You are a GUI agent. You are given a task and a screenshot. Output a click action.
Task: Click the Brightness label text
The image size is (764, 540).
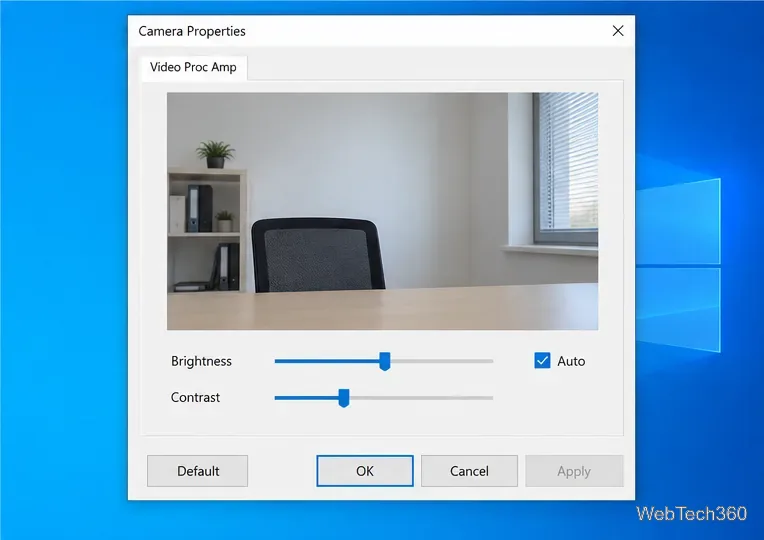[201, 361]
